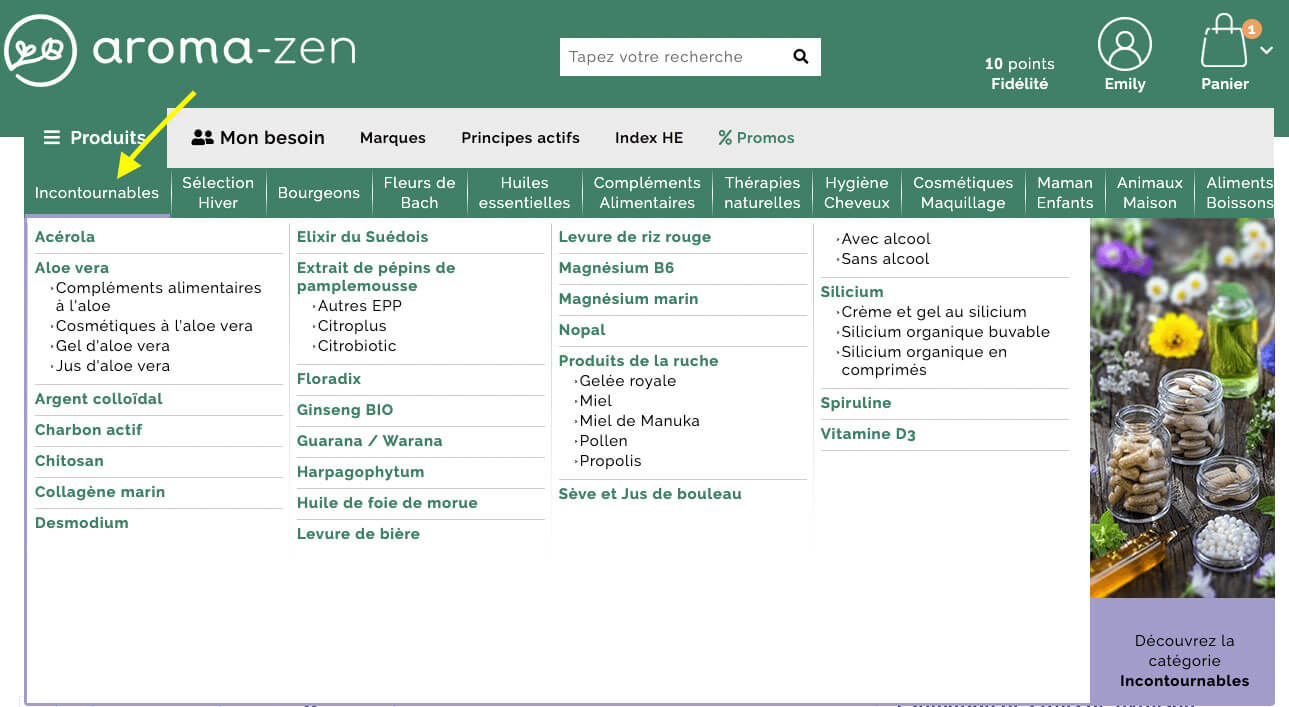1289x707 pixels.
Task: Select the Compléments Alimentaires category tab
Action: (647, 193)
